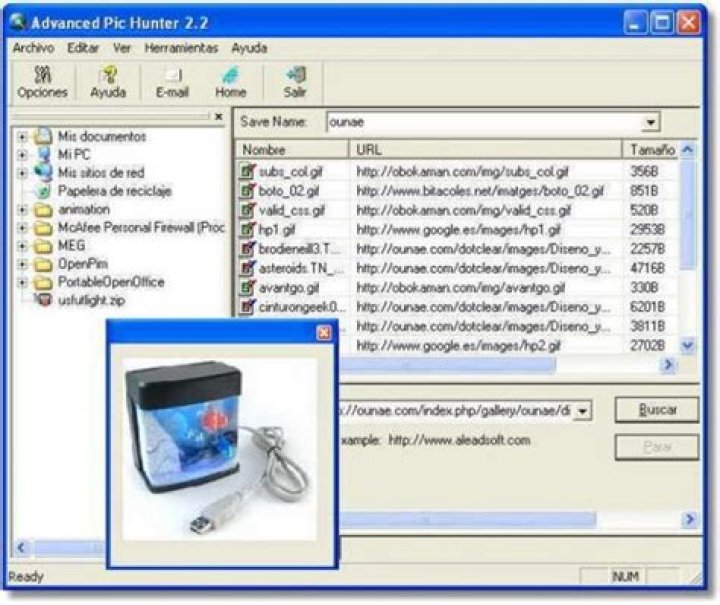Expand the Mis documentos tree node
The height and width of the screenshot is (605, 720).
(22, 136)
